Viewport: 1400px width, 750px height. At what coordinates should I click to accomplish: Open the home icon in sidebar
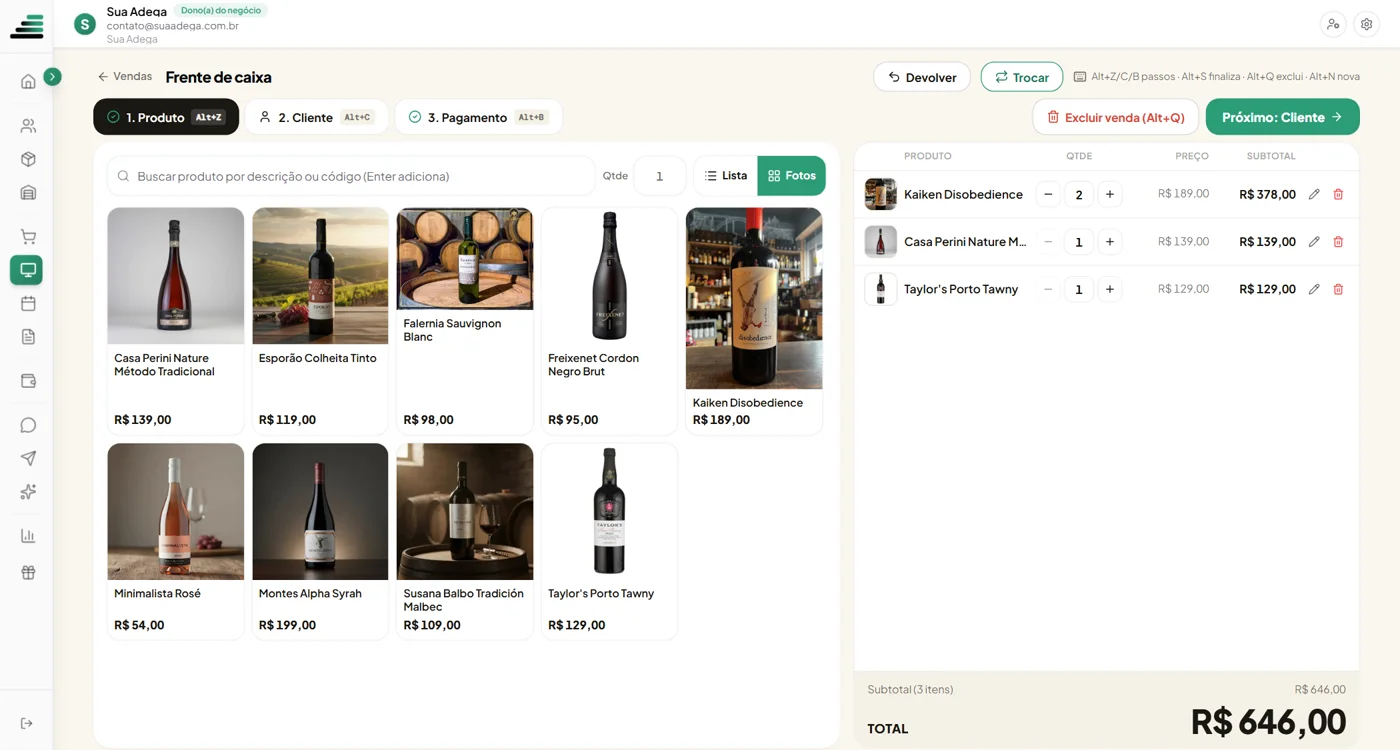[x=28, y=82]
